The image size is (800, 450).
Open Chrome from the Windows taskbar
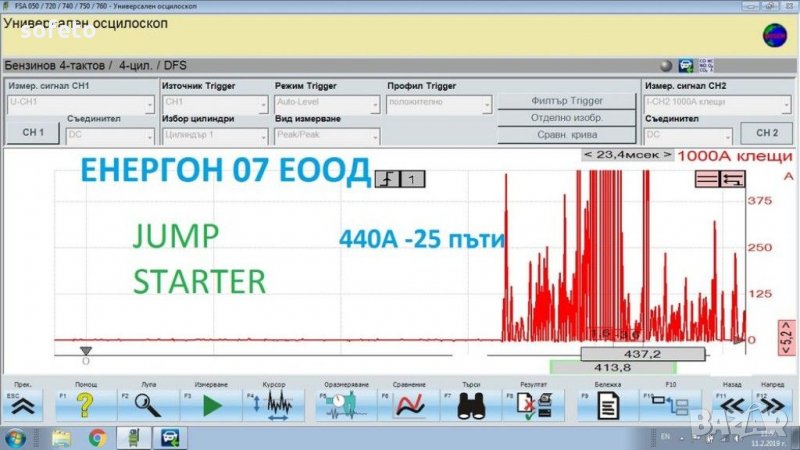[97, 437]
